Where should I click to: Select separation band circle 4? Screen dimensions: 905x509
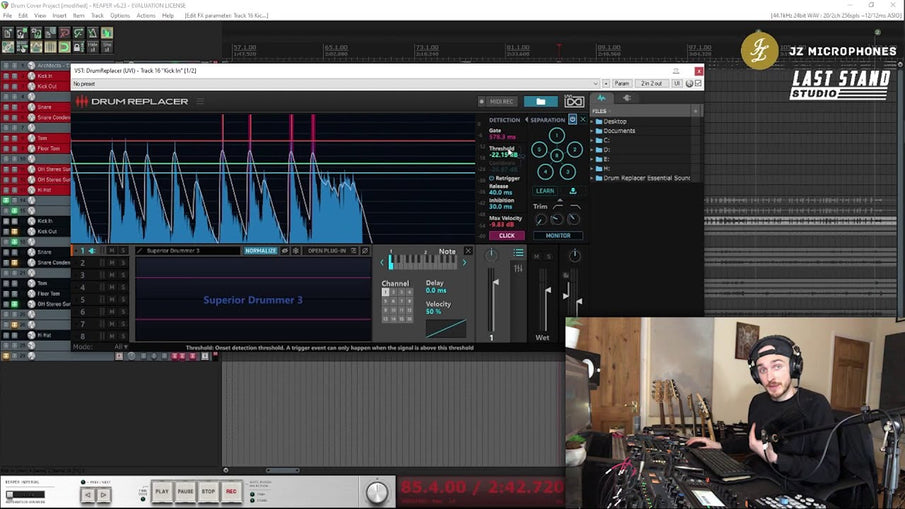(545, 171)
